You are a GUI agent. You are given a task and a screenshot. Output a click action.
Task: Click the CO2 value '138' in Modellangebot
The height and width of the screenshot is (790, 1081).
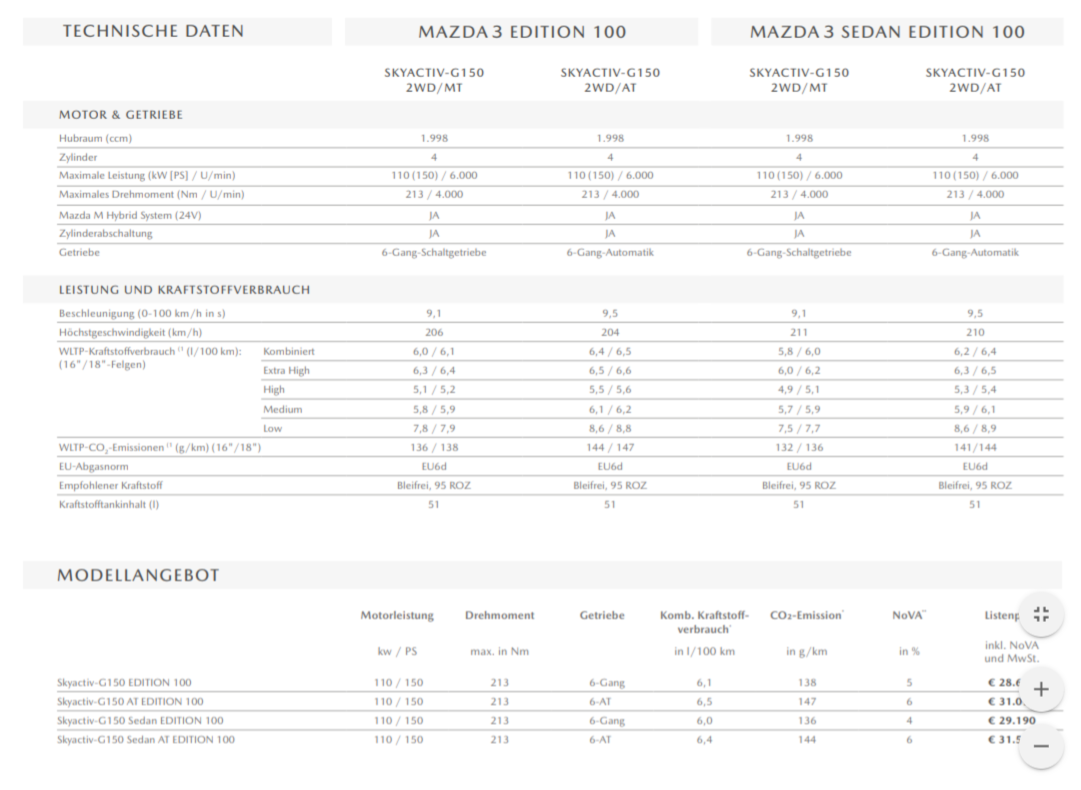coord(807,682)
